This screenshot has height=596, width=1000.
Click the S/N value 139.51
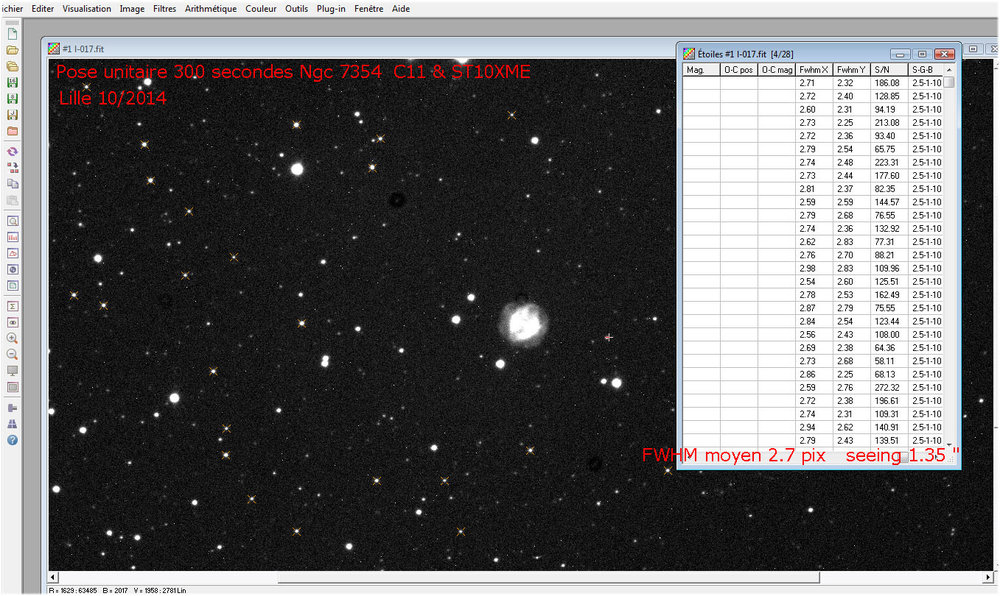pos(887,440)
